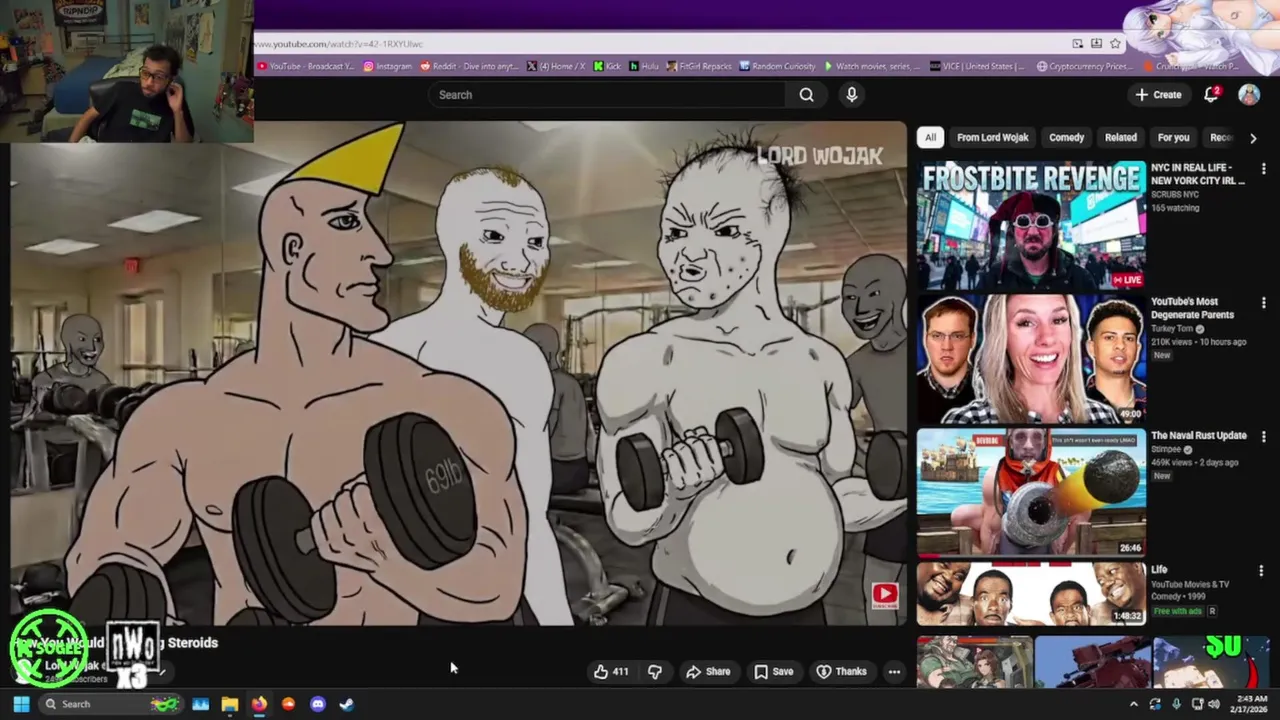This screenshot has width=1280, height=720.
Task: Play or pause the Lord Wojak video
Action: [x=459, y=375]
